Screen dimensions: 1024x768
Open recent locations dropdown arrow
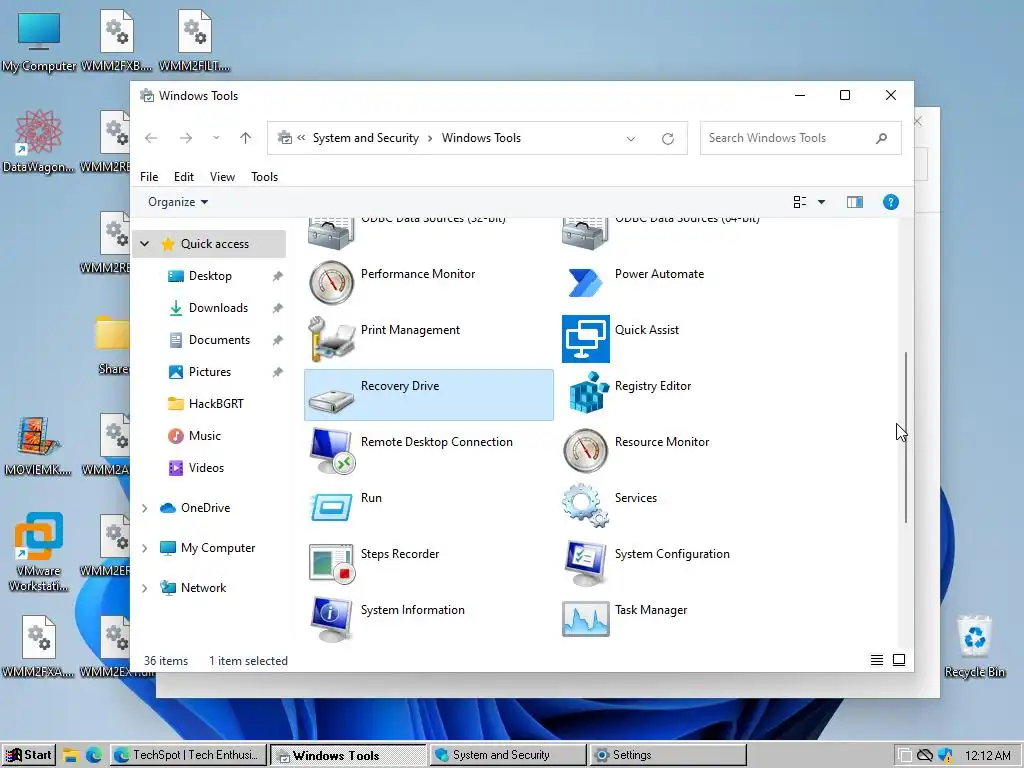pos(216,138)
